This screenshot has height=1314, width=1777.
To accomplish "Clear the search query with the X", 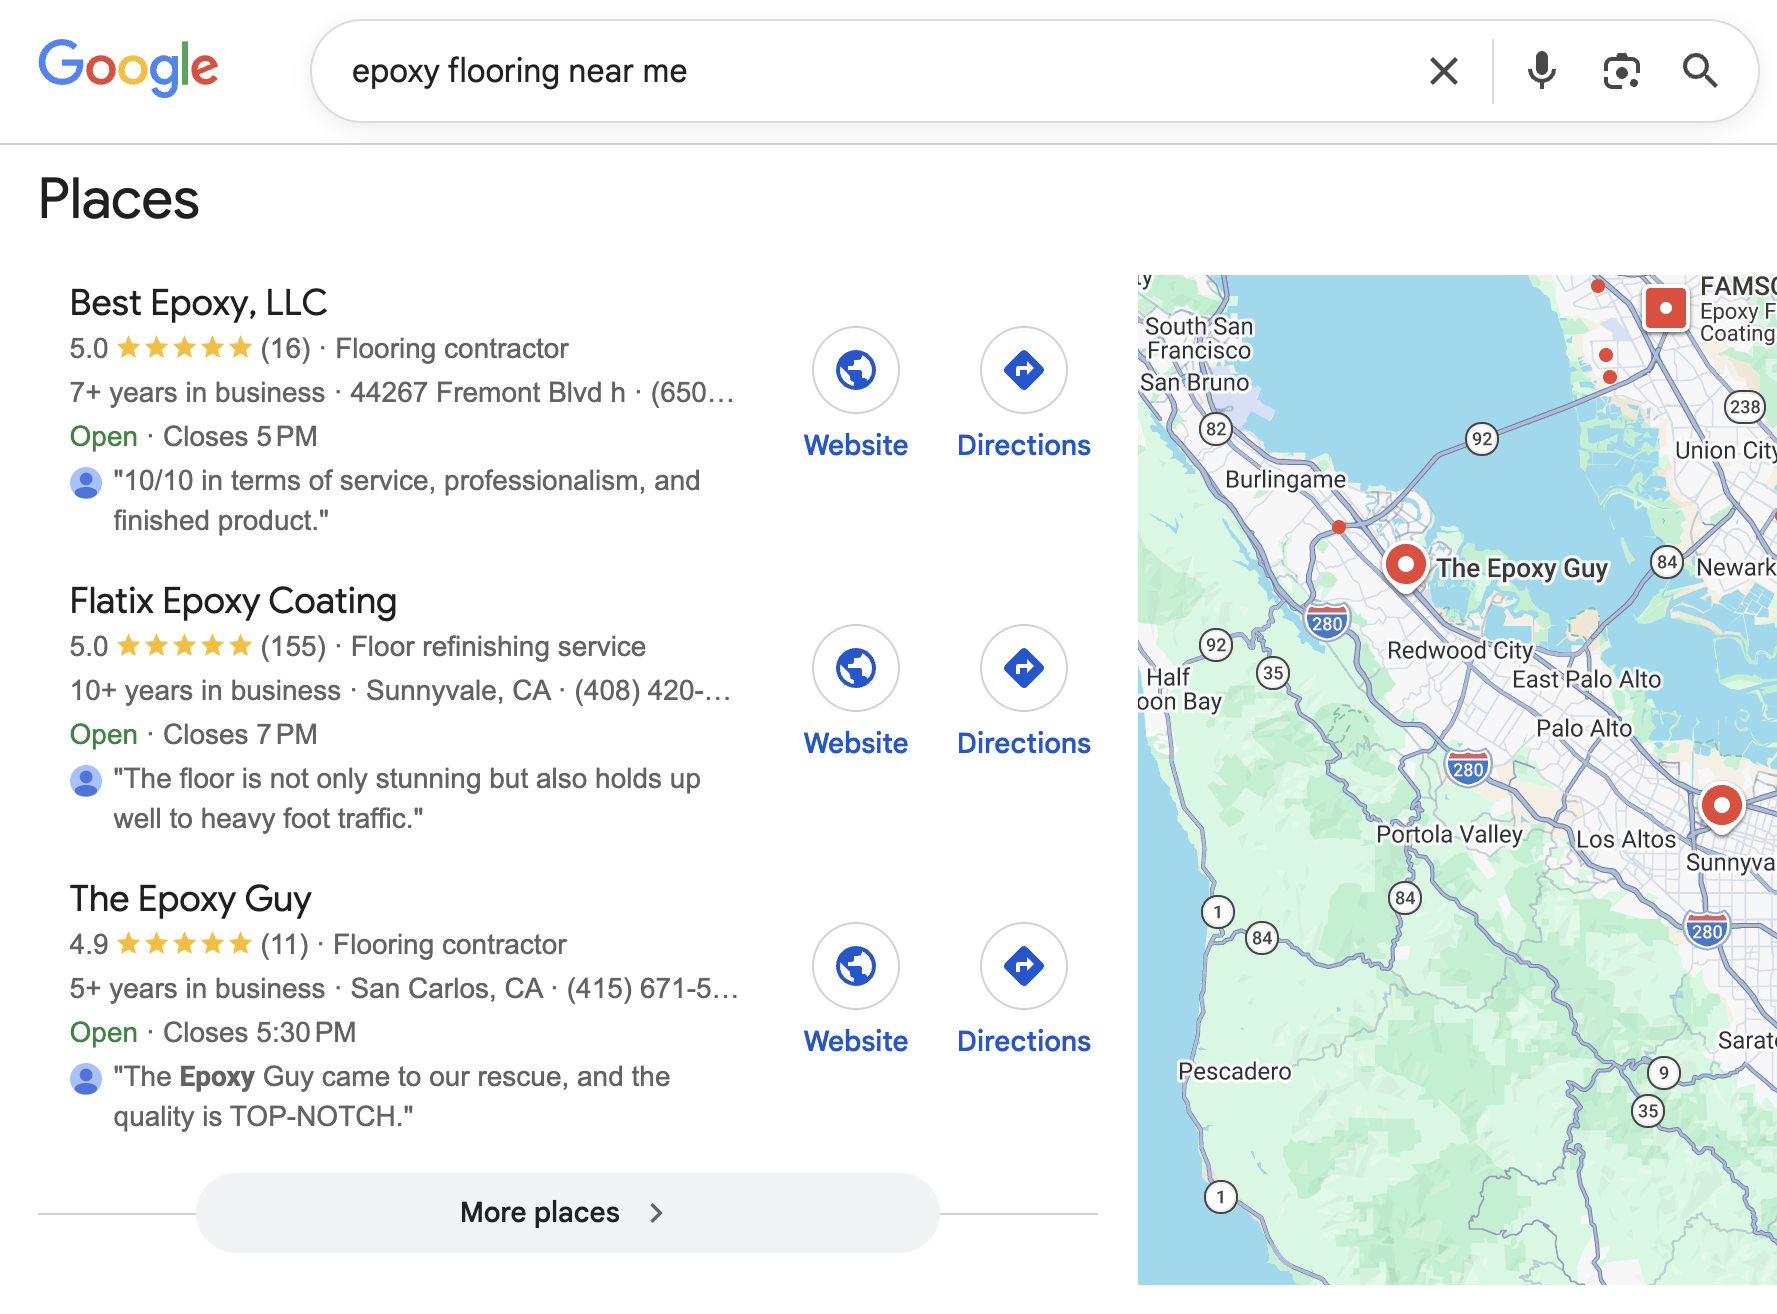I will [1443, 70].
